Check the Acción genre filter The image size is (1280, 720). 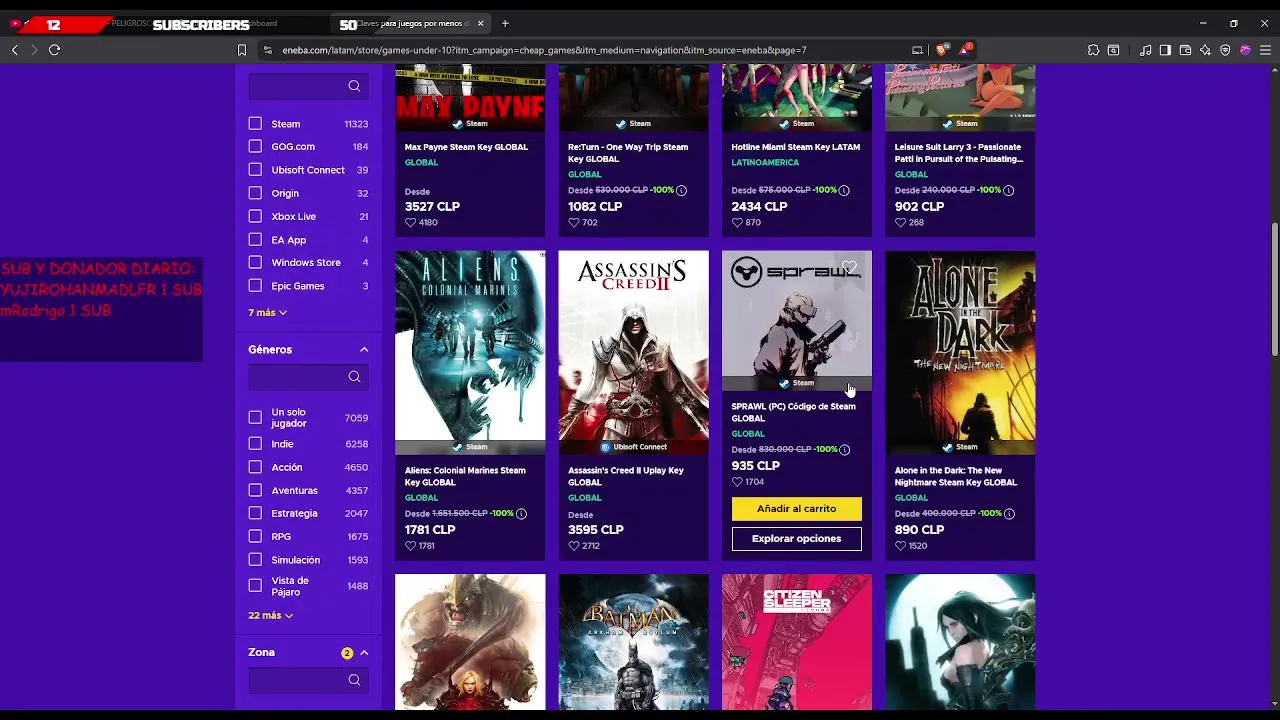tap(255, 467)
